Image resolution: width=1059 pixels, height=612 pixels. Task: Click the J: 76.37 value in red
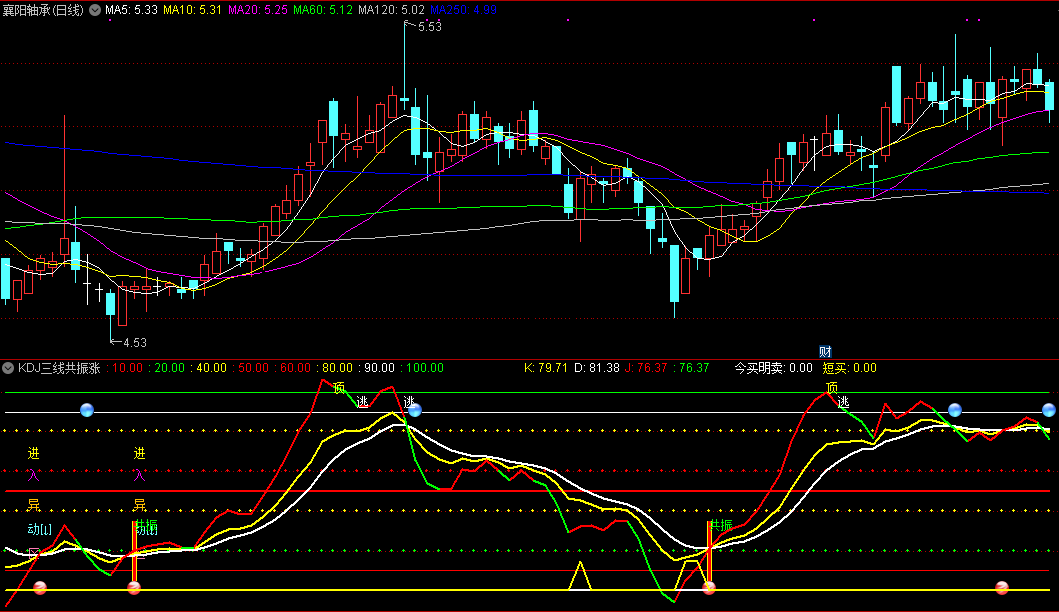pyautogui.click(x=646, y=368)
